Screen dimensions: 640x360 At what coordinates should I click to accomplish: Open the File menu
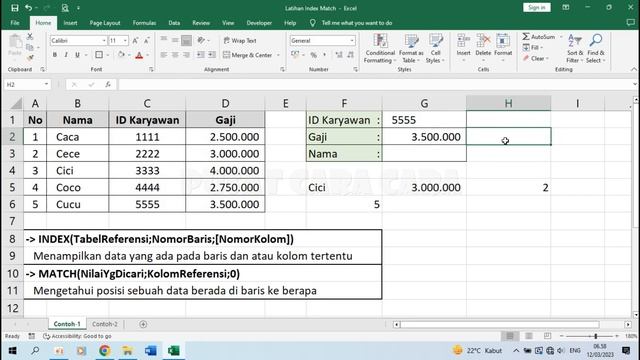pyautogui.click(x=15, y=23)
